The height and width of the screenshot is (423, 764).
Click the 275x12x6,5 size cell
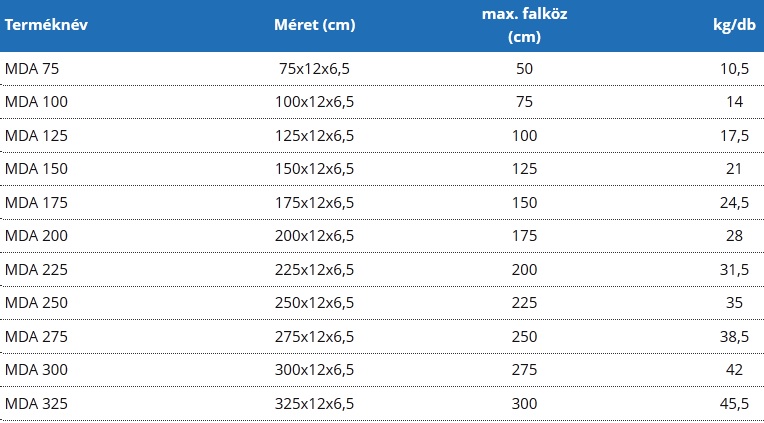click(314, 336)
